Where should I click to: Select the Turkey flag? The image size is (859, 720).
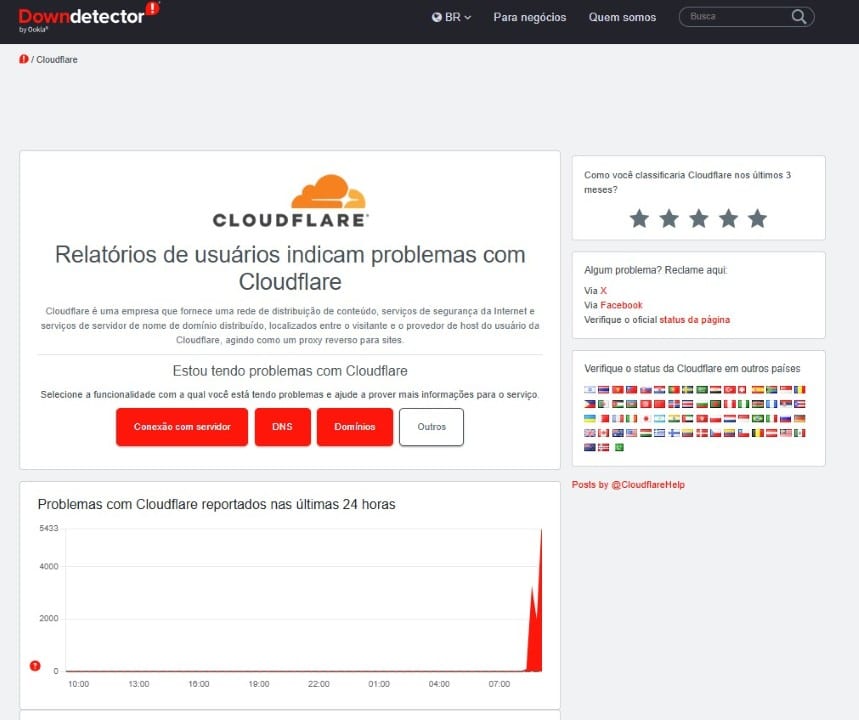tap(730, 390)
